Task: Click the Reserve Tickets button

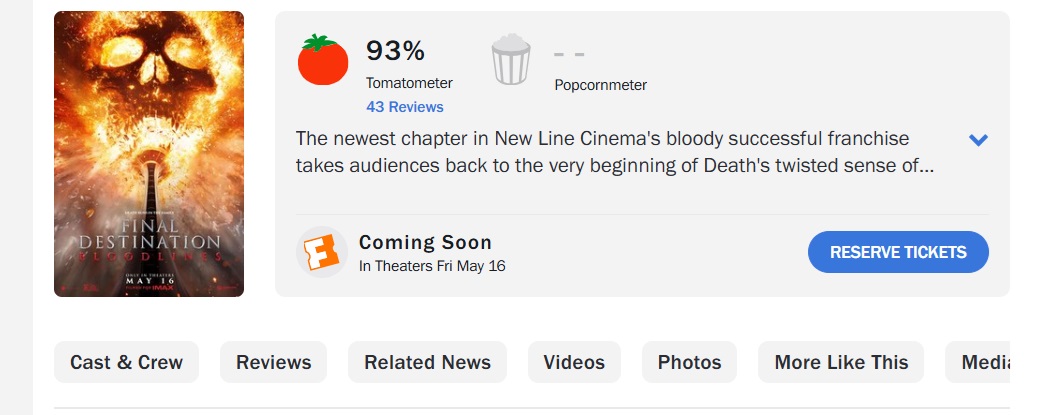Action: (898, 252)
